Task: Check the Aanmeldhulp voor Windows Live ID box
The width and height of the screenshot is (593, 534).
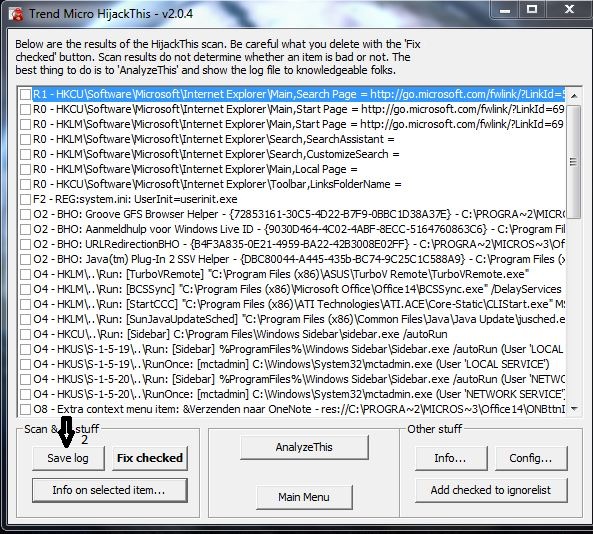Action: click(25, 229)
